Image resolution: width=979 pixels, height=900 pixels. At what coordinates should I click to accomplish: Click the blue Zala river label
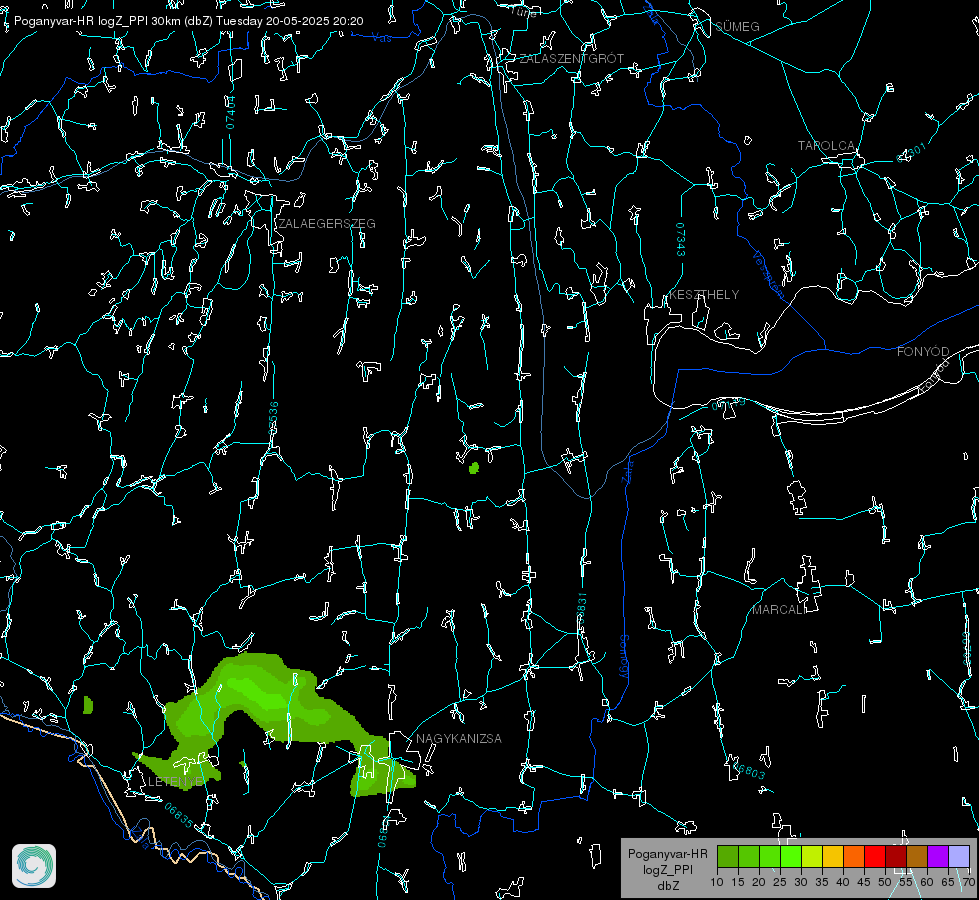pyautogui.click(x=628, y=470)
